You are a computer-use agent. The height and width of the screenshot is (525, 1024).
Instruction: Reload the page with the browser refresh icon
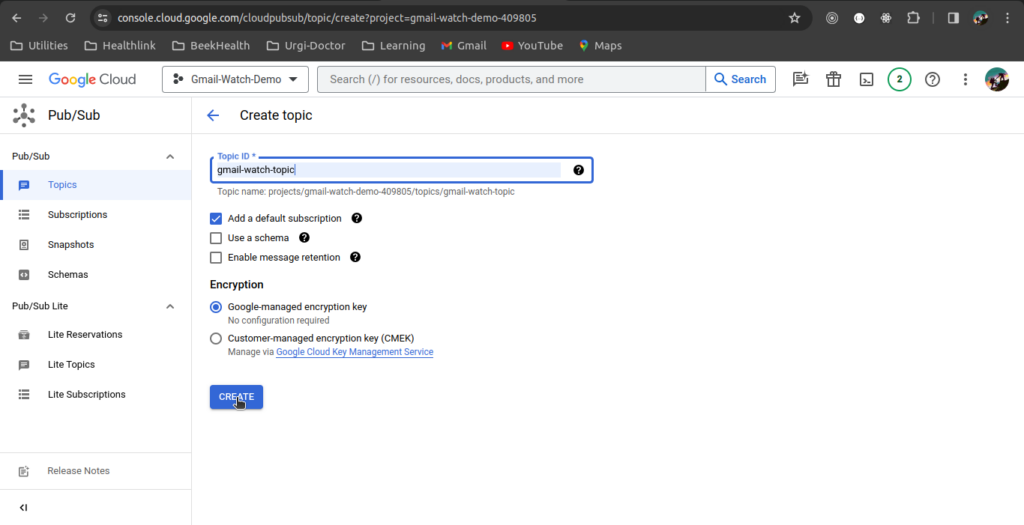pyautogui.click(x=71, y=18)
